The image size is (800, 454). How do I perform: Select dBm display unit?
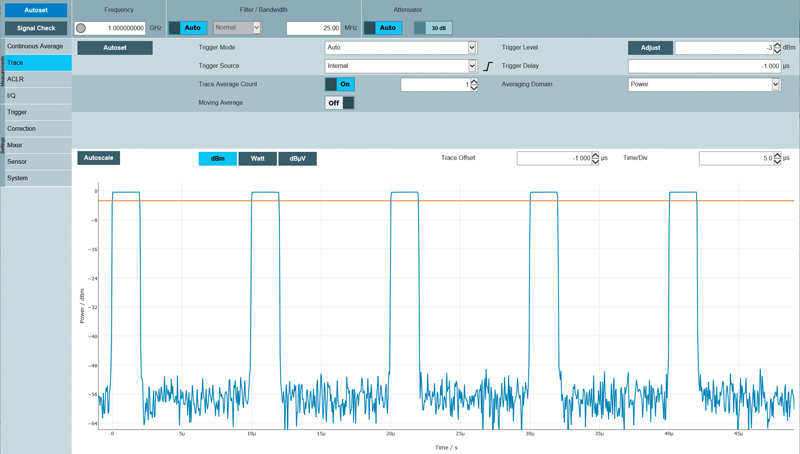point(218,159)
